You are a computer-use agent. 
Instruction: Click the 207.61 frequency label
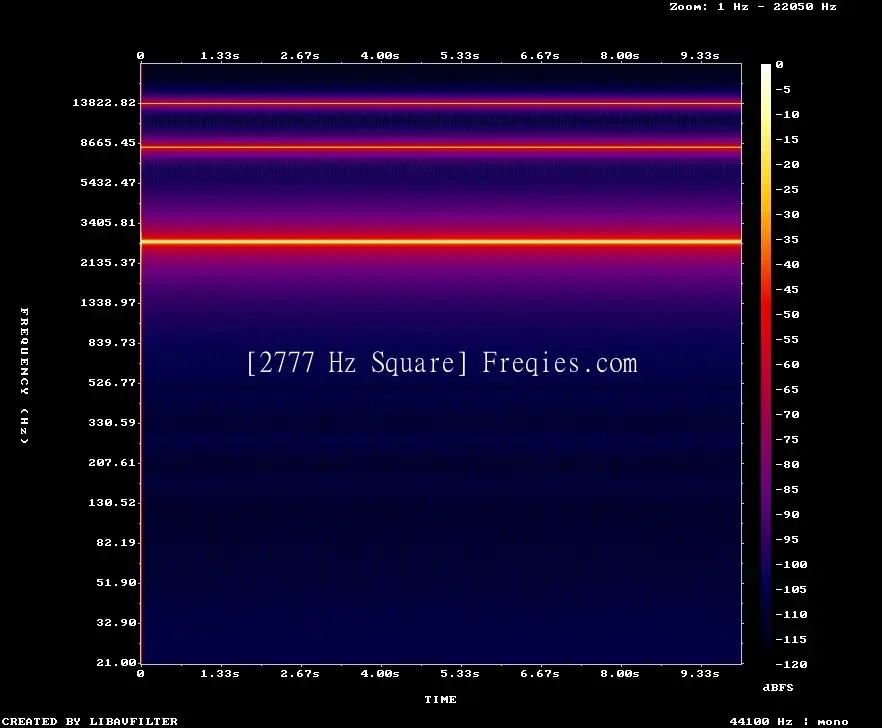(x=112, y=462)
